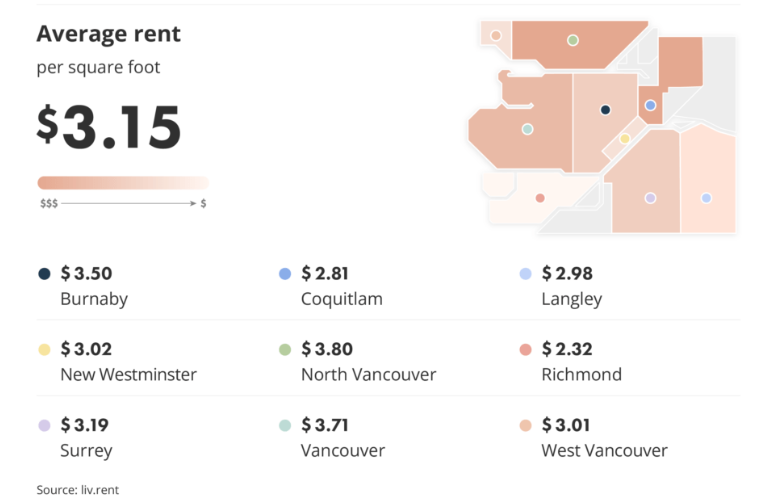Screen dimensions: 768x502
Task: Click the Richmond legend label
Action: 581,374
